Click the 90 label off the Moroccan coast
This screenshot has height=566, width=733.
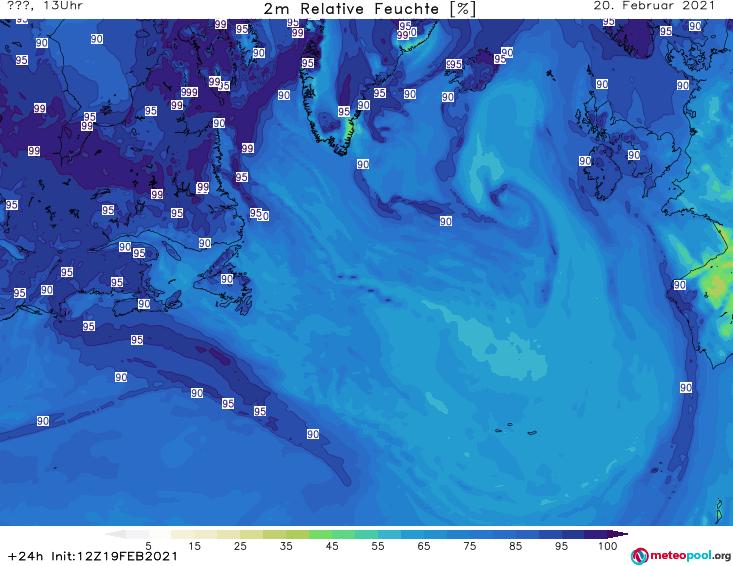click(x=686, y=387)
